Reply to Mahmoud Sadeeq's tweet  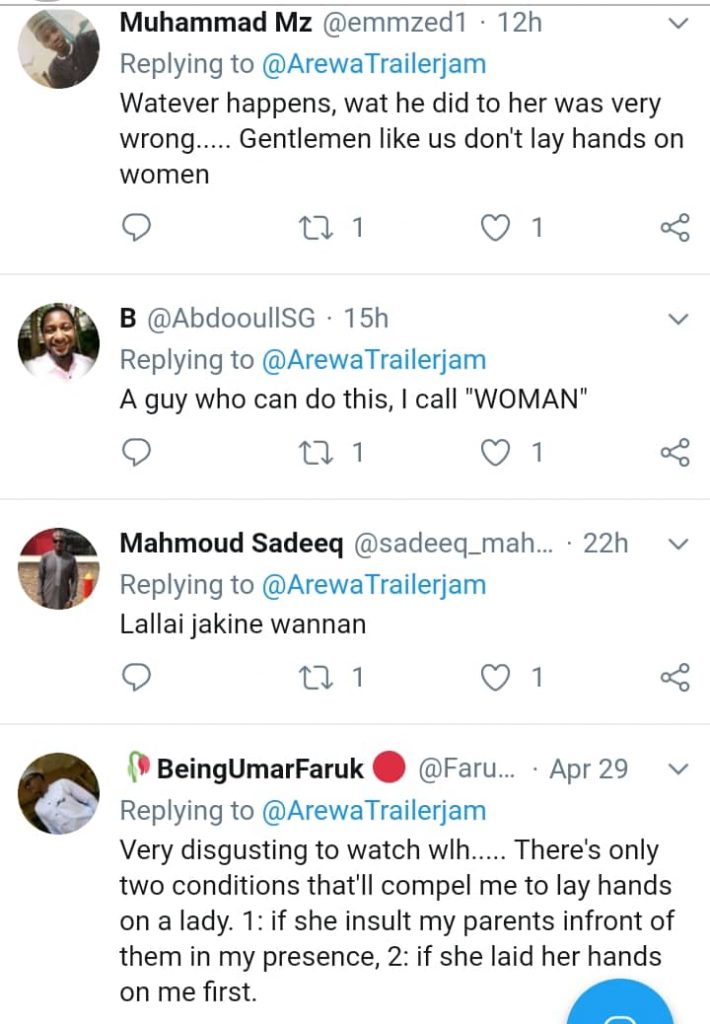[135, 678]
